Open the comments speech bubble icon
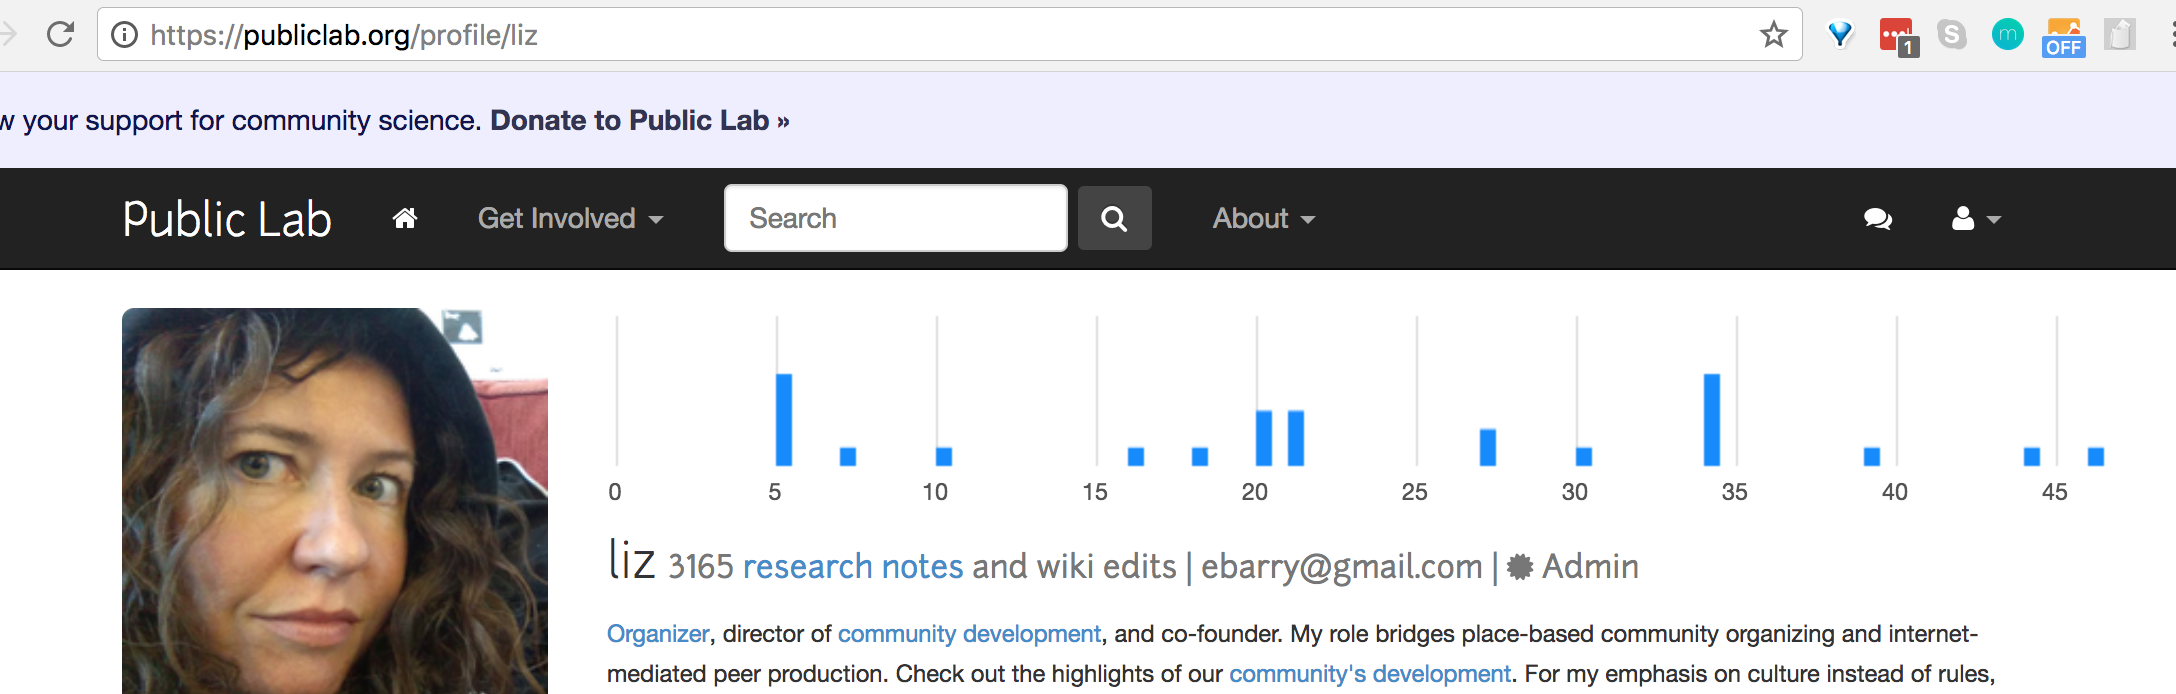 [1878, 218]
